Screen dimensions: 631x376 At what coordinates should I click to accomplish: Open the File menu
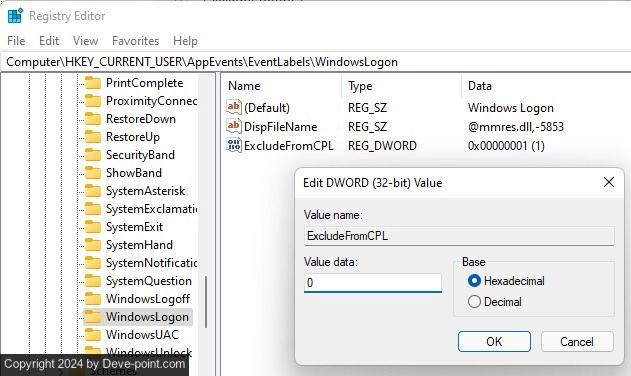[16, 41]
